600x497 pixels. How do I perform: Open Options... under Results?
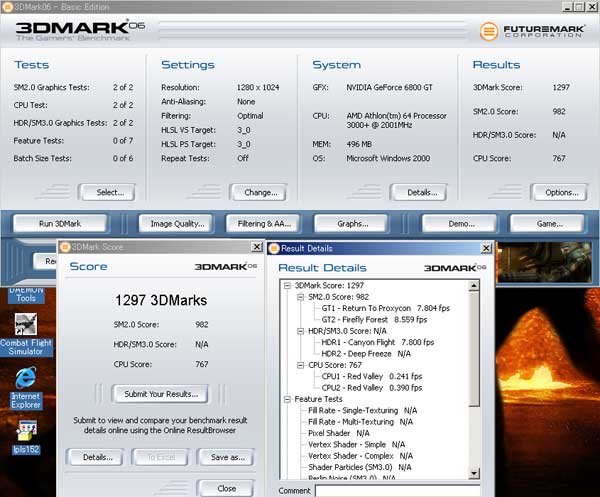559,192
